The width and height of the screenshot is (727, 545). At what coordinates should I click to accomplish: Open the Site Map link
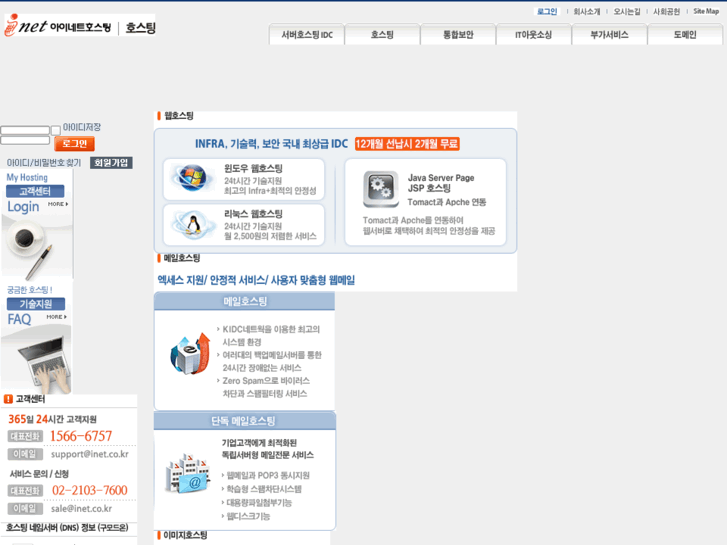point(706,12)
